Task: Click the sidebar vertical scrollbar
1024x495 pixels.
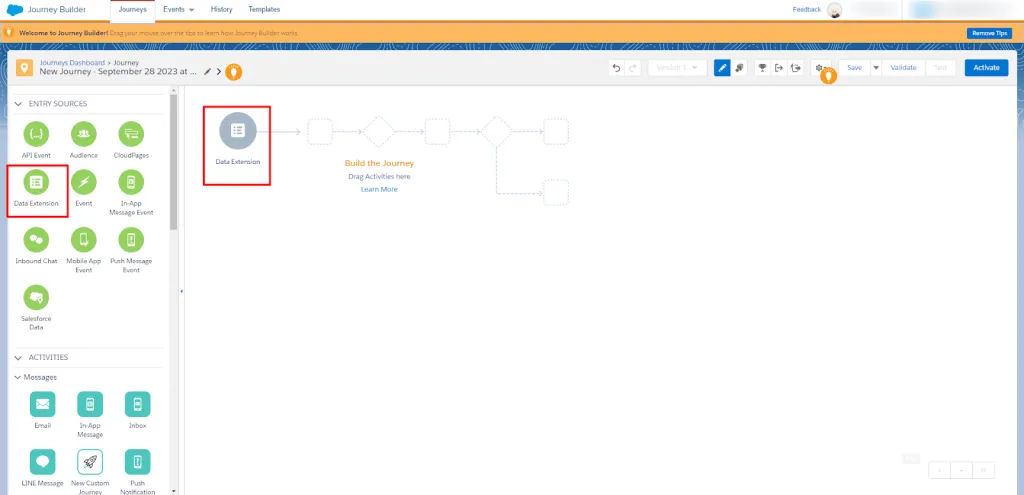Action: click(173, 162)
